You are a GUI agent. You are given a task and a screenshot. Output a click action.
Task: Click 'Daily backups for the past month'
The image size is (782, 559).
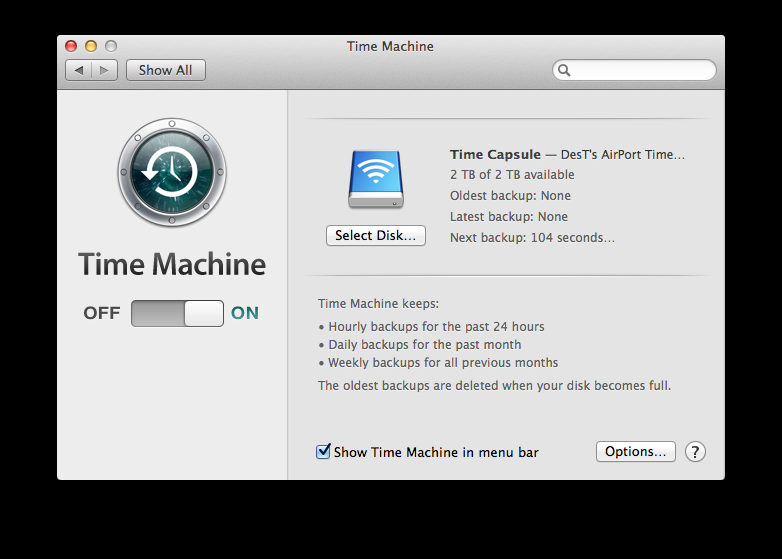424,345
